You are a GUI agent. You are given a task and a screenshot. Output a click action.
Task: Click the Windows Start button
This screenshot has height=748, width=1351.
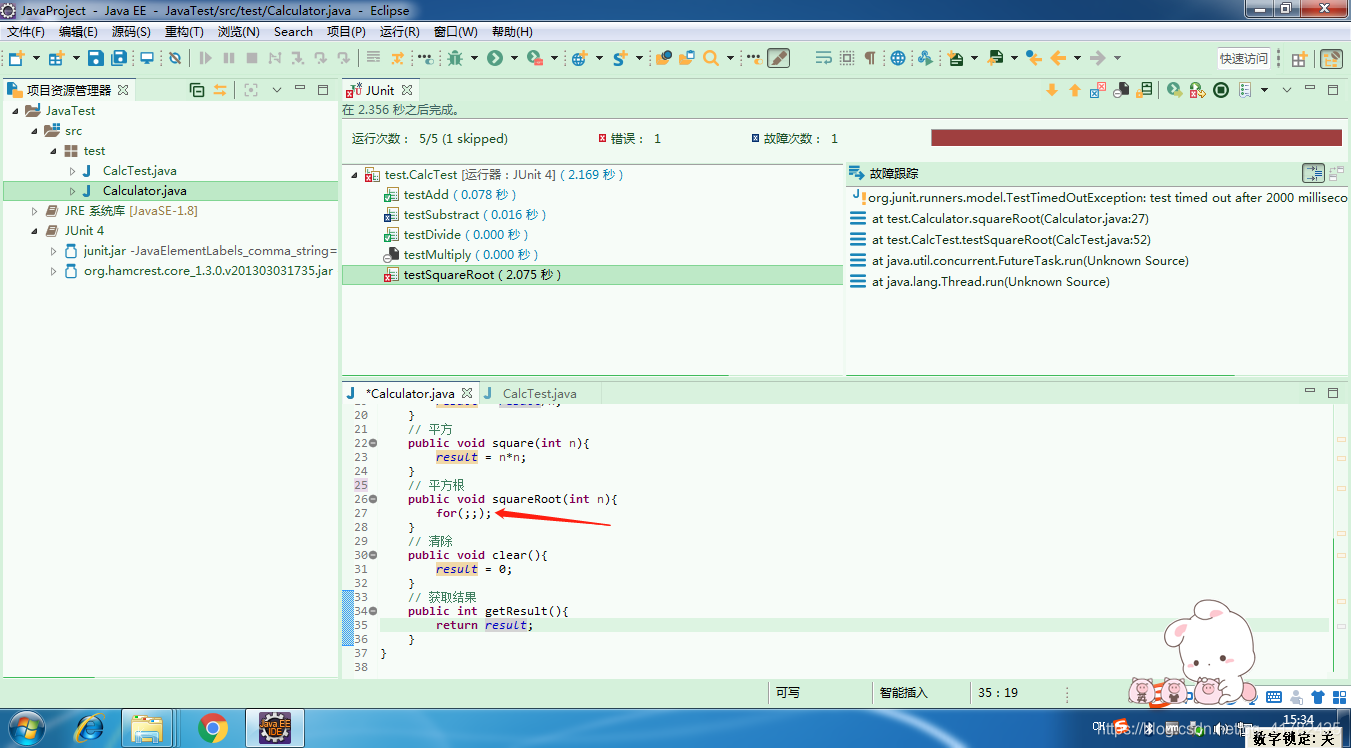26,727
